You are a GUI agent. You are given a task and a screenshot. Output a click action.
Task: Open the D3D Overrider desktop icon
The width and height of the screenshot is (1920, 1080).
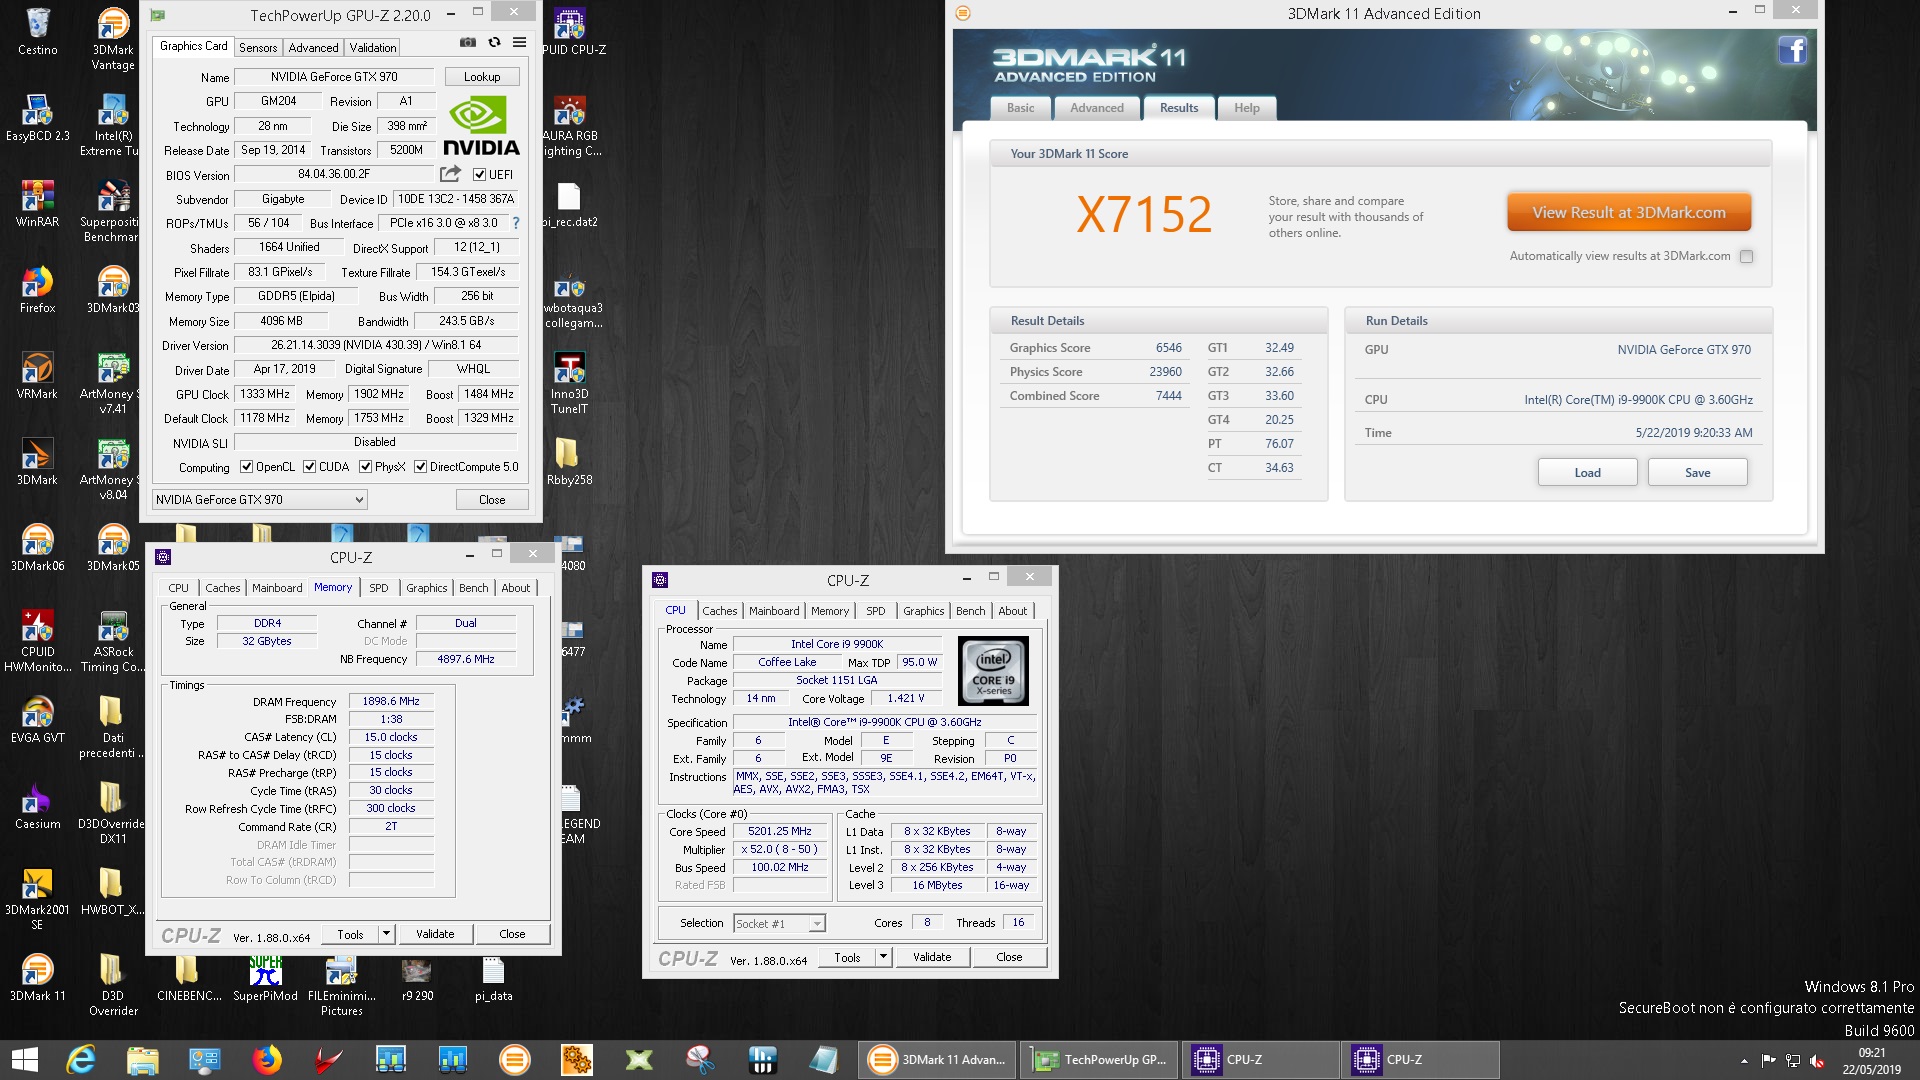coord(113,985)
